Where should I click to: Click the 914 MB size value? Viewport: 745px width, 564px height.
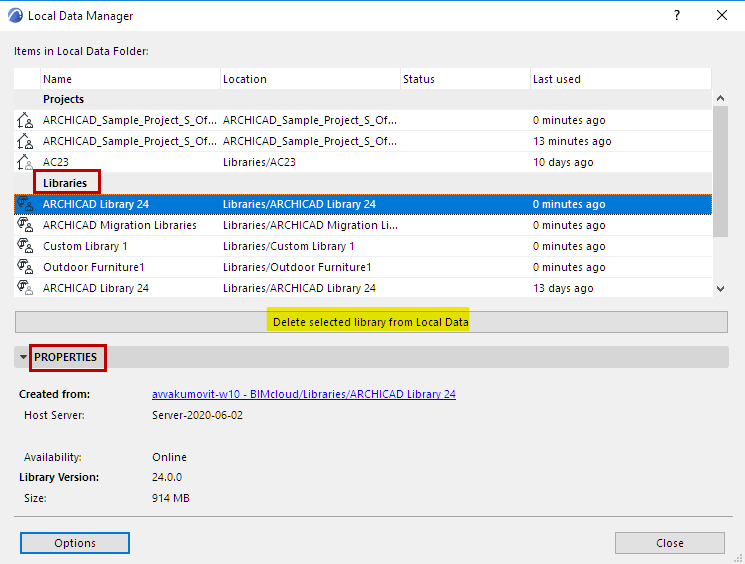(x=171, y=498)
